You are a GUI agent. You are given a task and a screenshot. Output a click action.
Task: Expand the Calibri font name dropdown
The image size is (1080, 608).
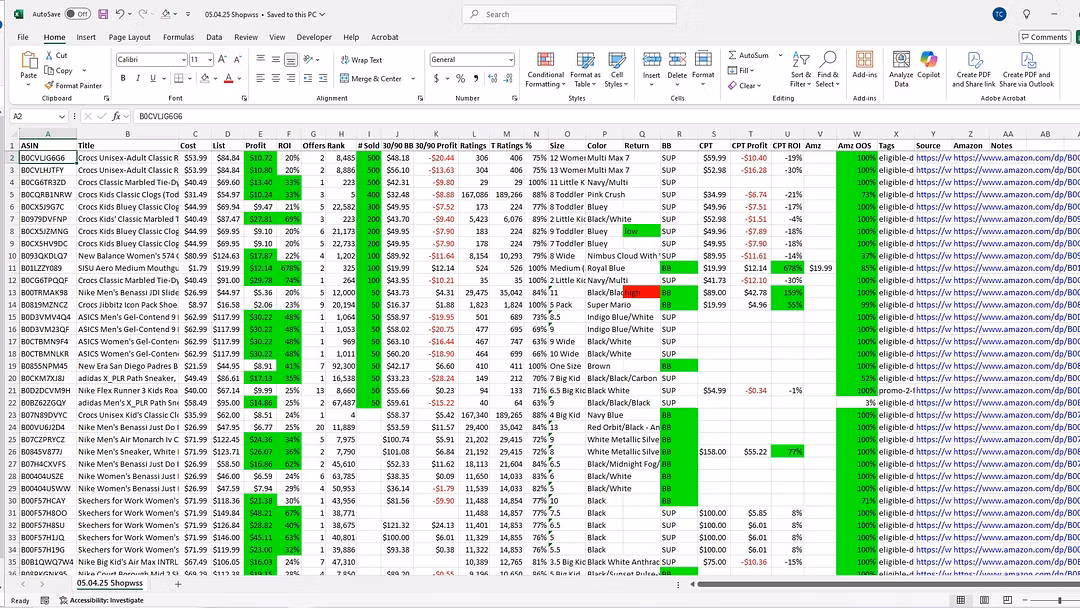[181, 60]
